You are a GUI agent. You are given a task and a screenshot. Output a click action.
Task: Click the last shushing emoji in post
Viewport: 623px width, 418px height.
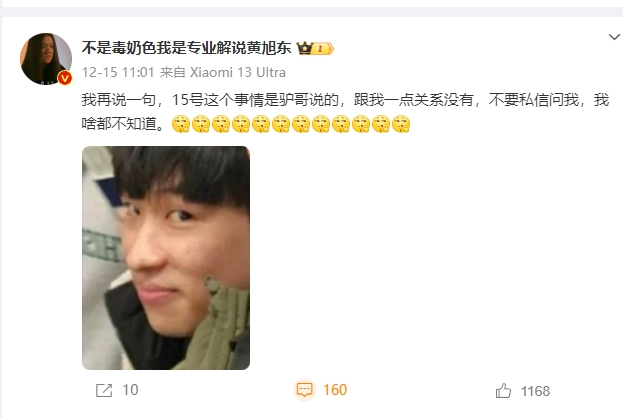click(401, 124)
